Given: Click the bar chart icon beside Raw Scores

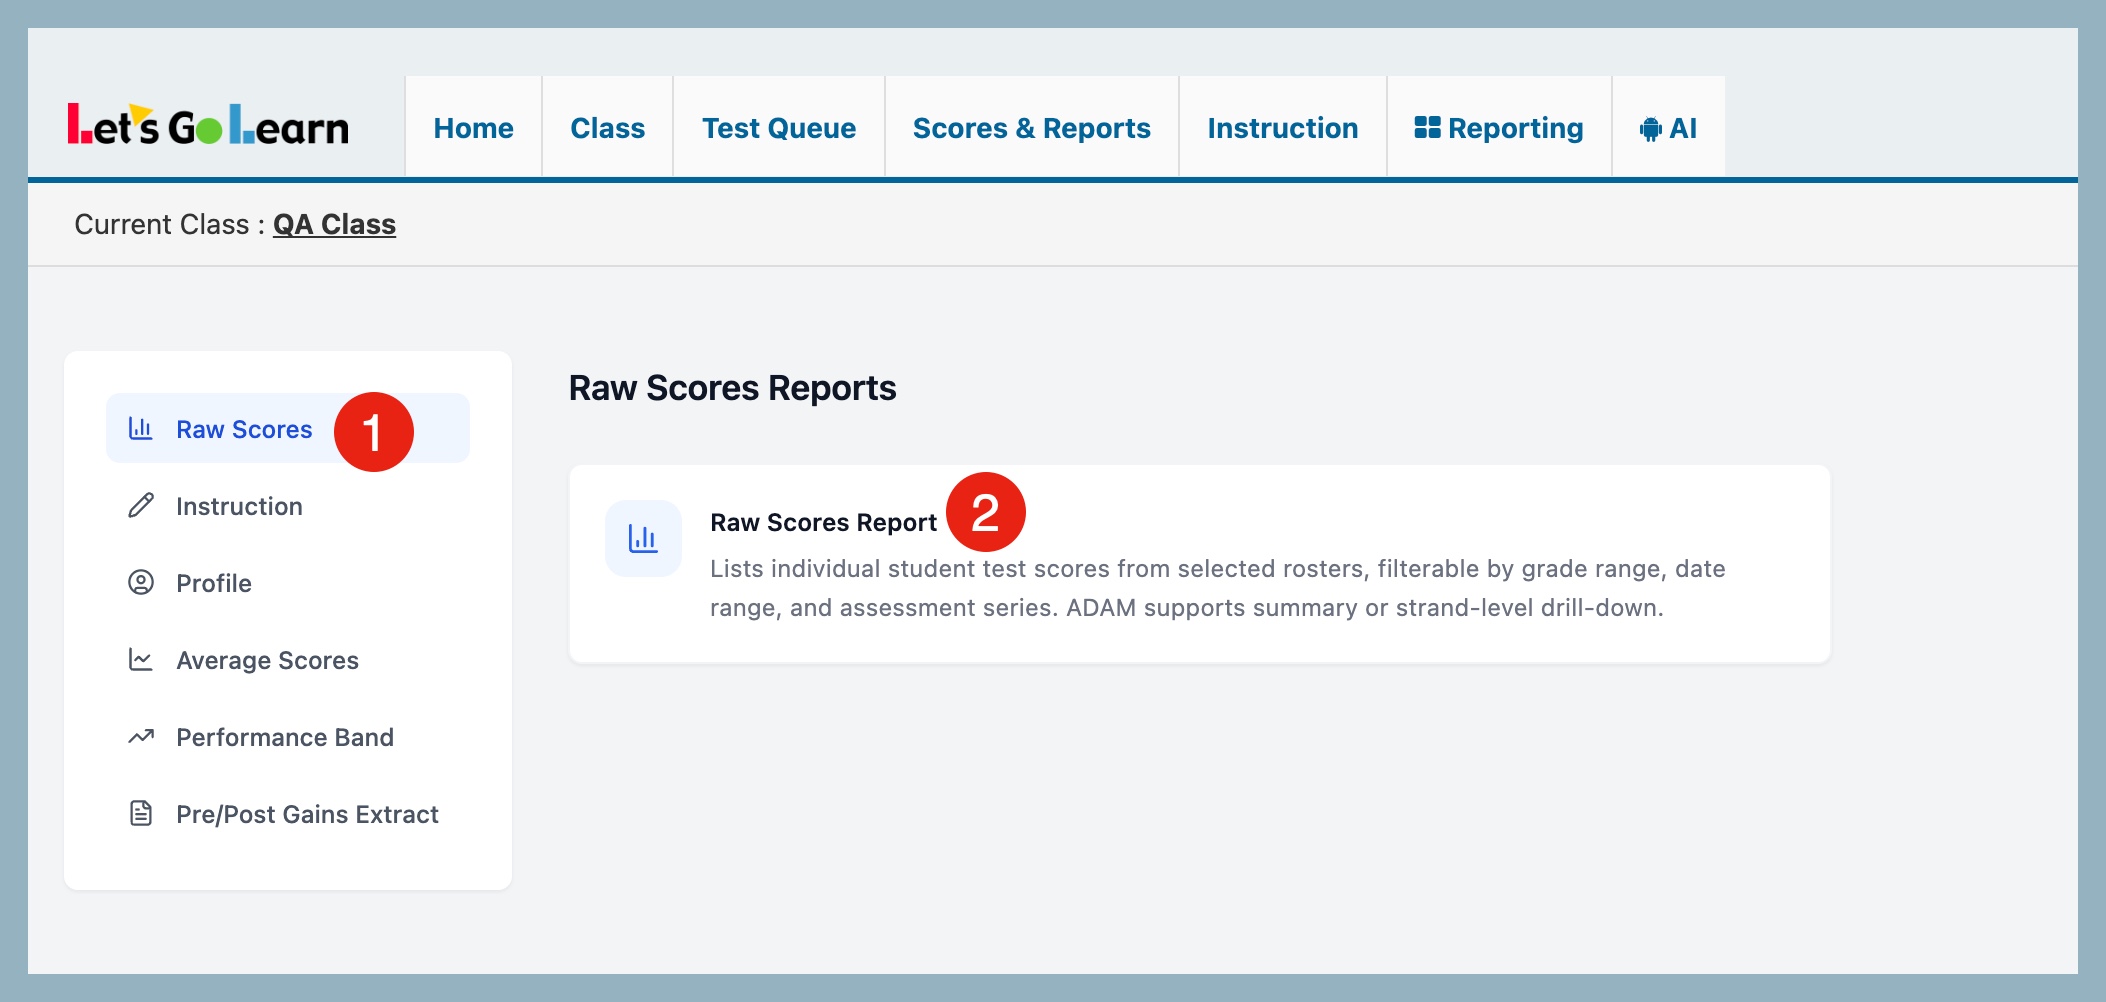Looking at the screenshot, I should point(140,429).
